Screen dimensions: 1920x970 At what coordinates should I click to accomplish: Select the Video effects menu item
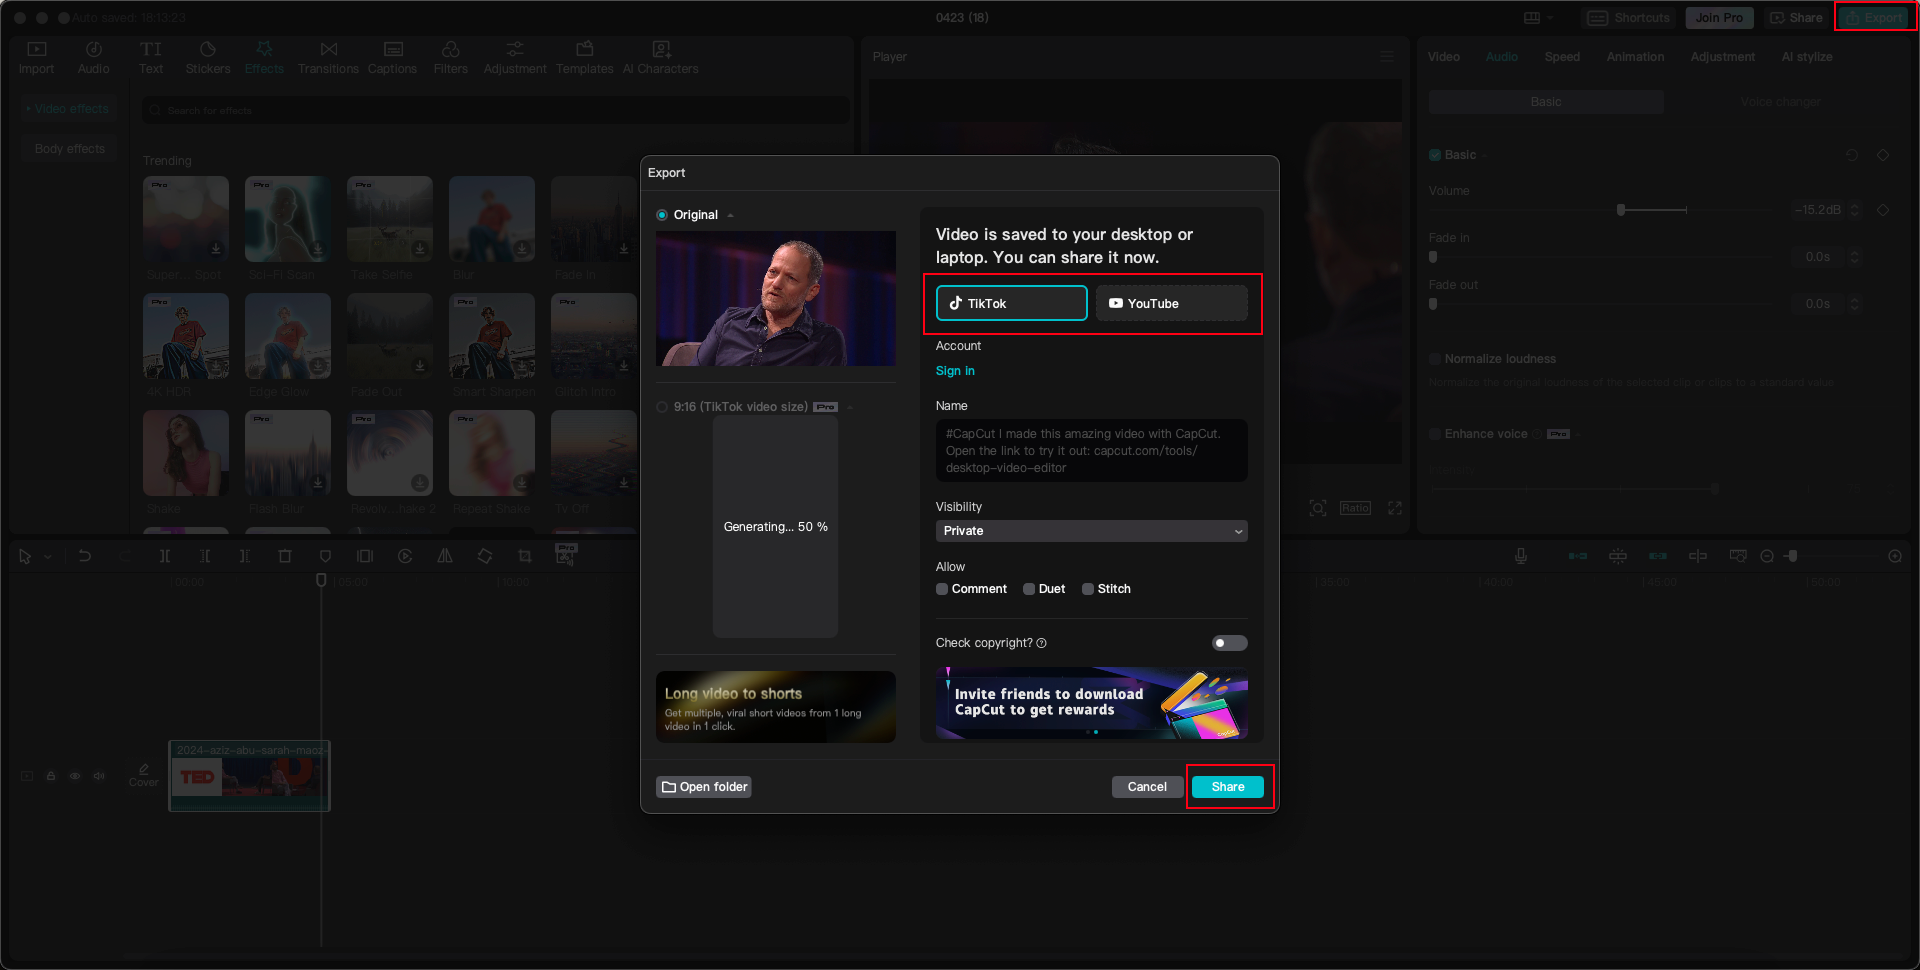tap(68, 108)
